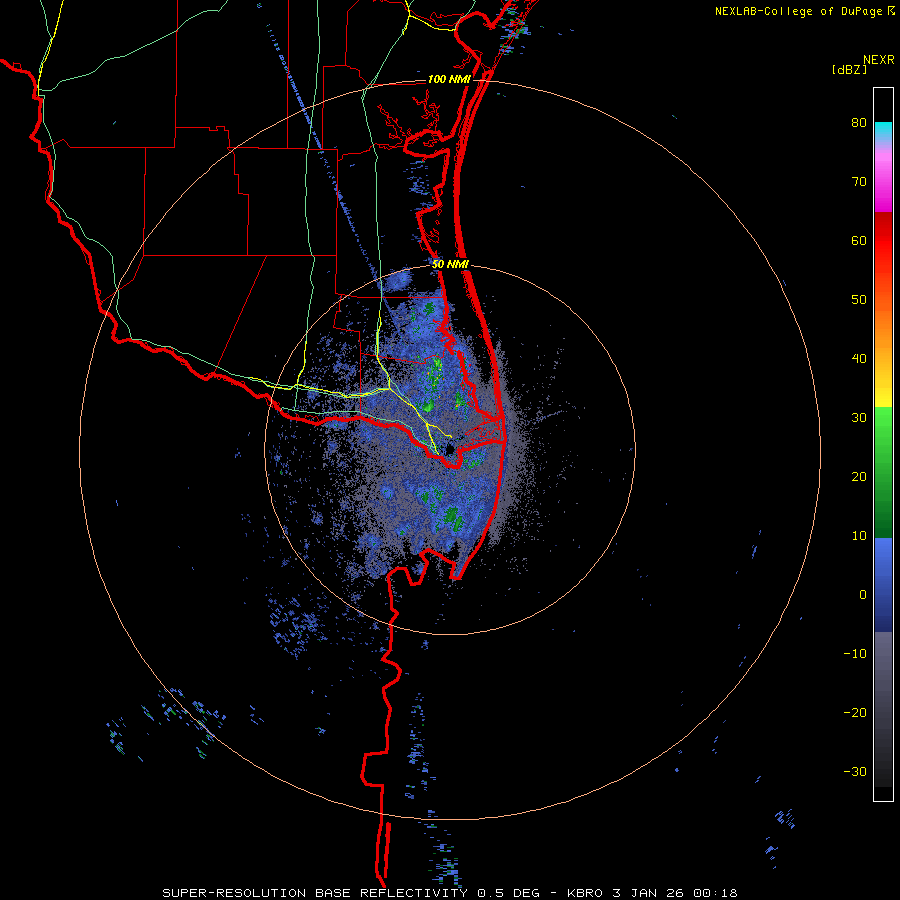Pick the magenta segment of the color bar
The height and width of the screenshot is (900, 900).
coord(883,187)
